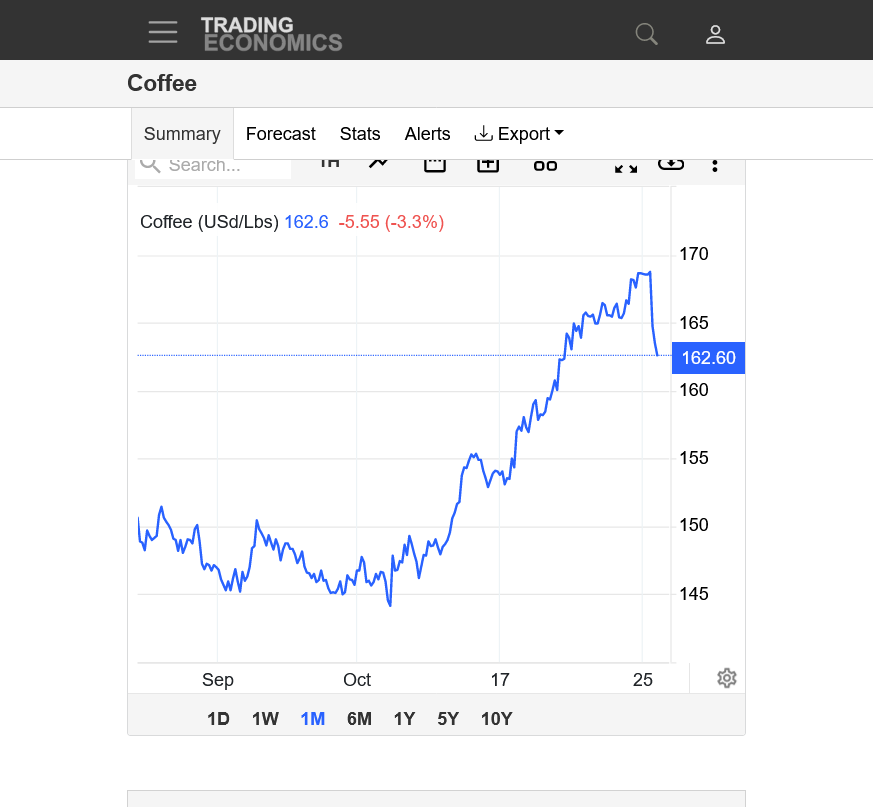This screenshot has width=873, height=807.
Task: Select the 1Y time range
Action: pos(404,718)
